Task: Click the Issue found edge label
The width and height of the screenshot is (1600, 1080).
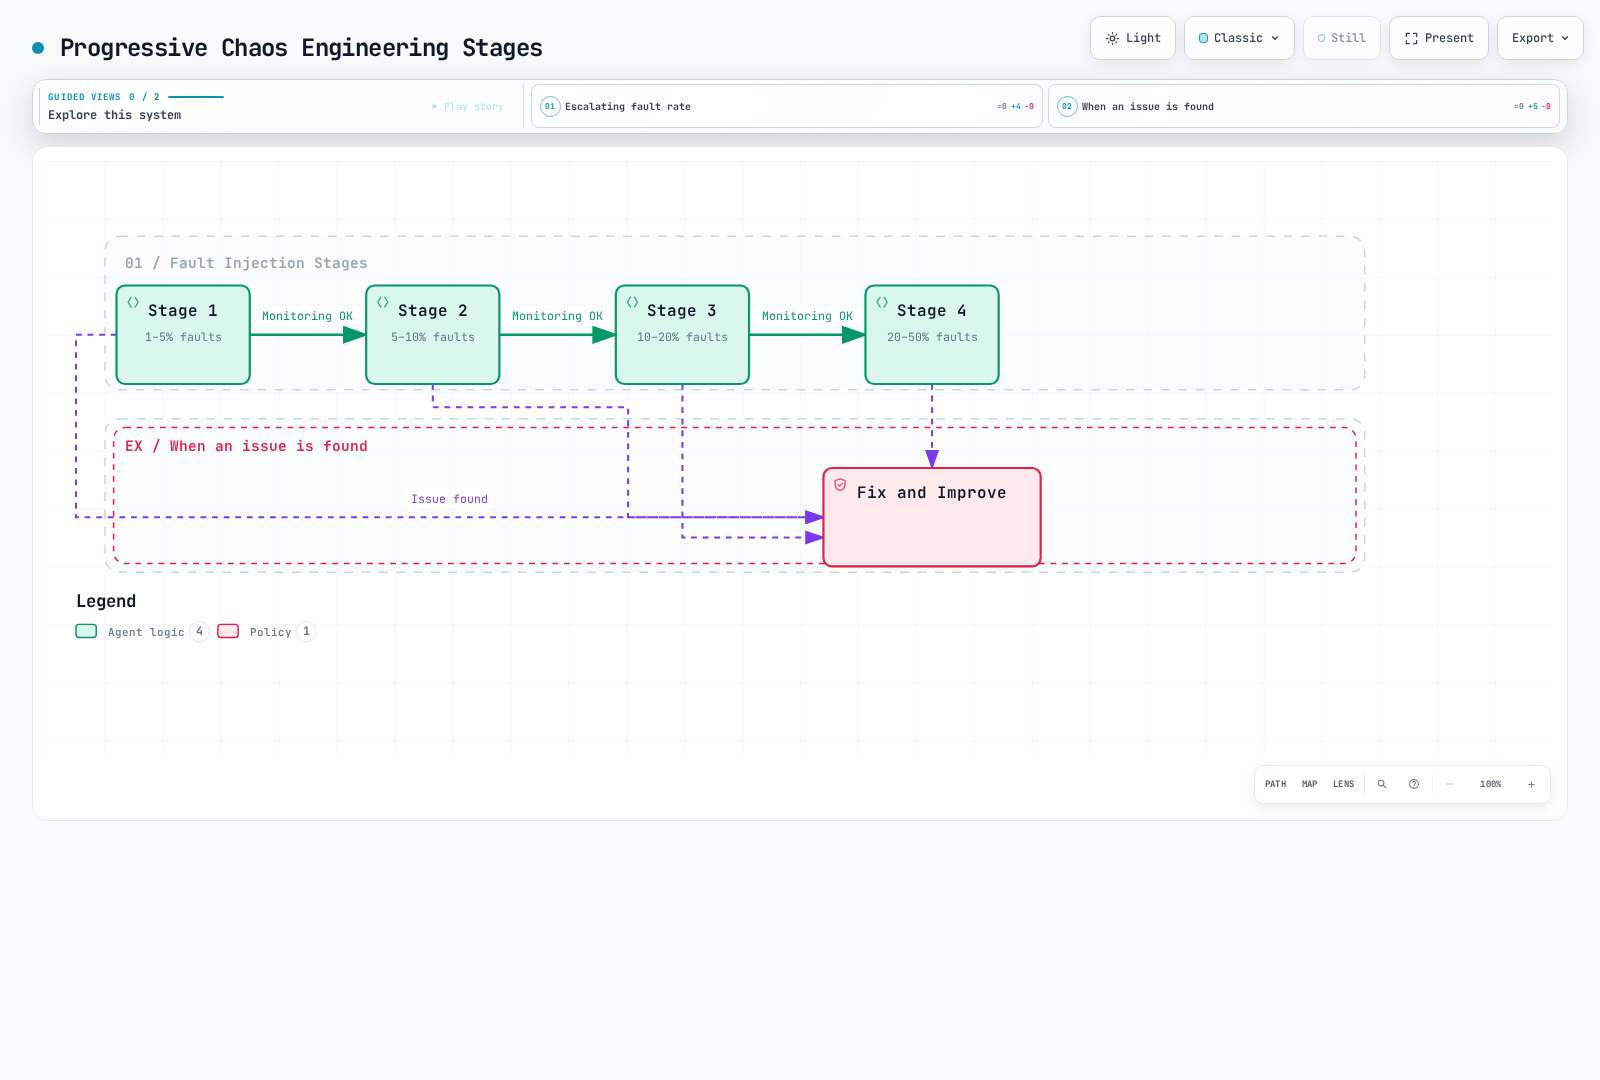Action: [x=449, y=499]
